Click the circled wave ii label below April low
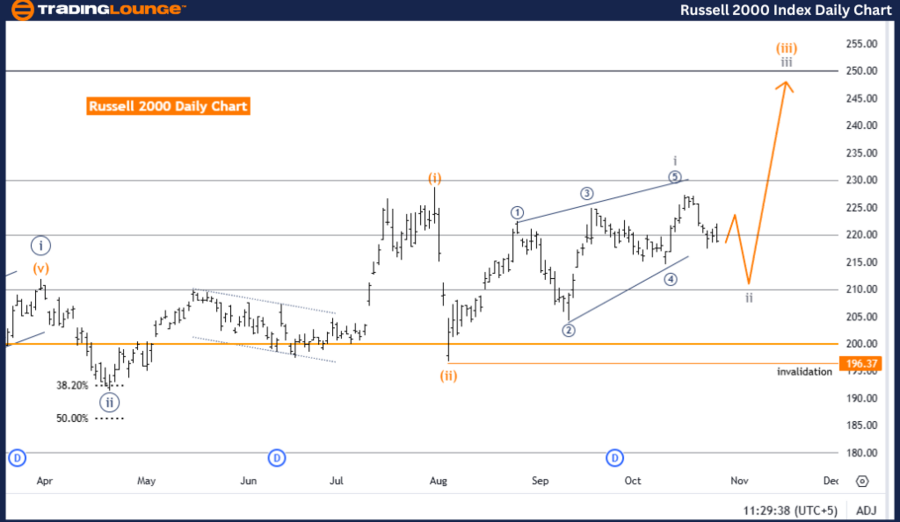 [109, 403]
